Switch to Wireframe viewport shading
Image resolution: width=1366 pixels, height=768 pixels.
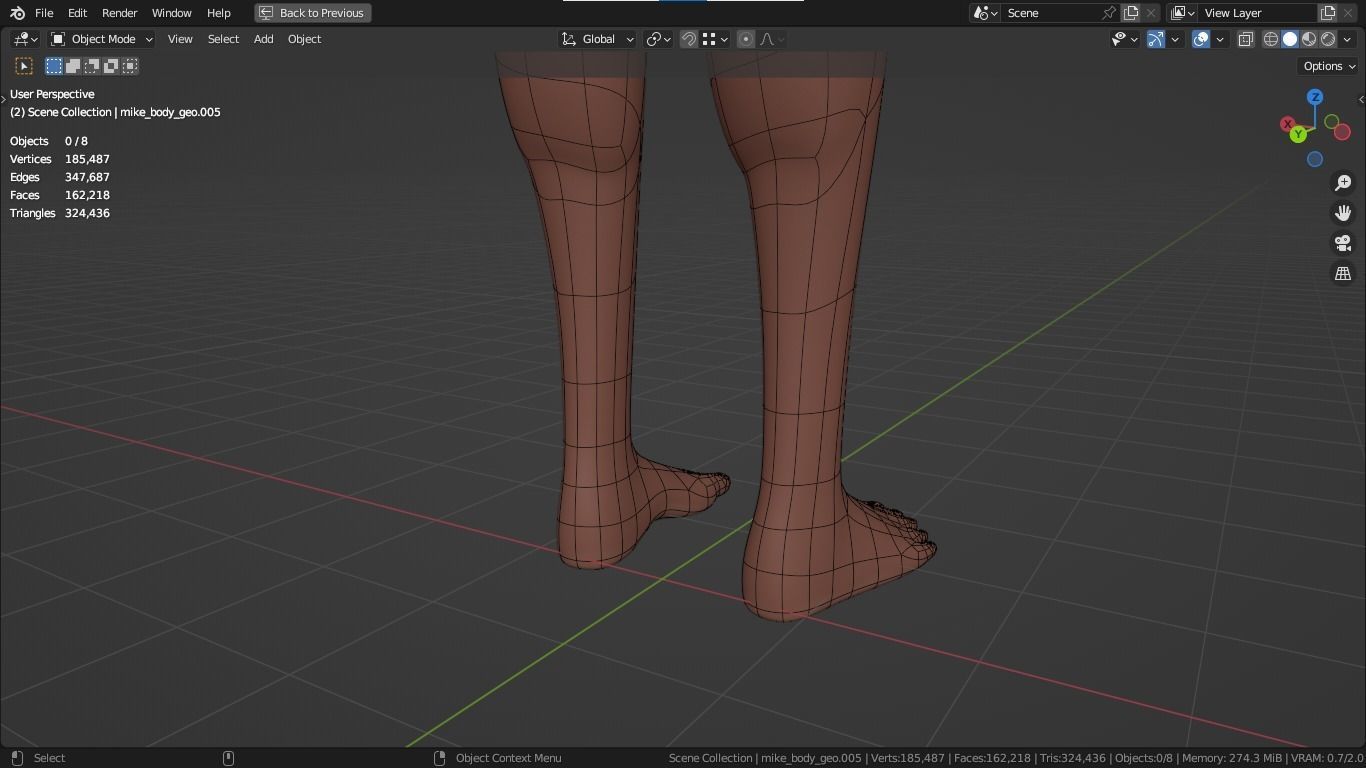click(x=1271, y=39)
